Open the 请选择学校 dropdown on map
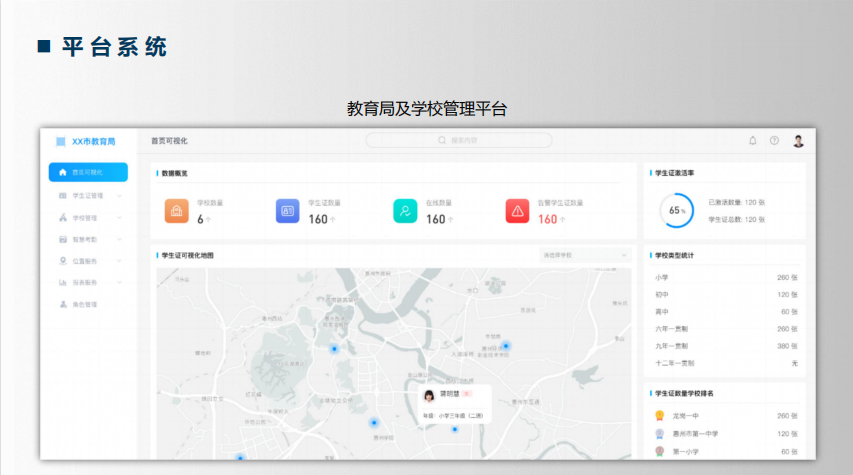Screen dimensions: 853x475 586,255
